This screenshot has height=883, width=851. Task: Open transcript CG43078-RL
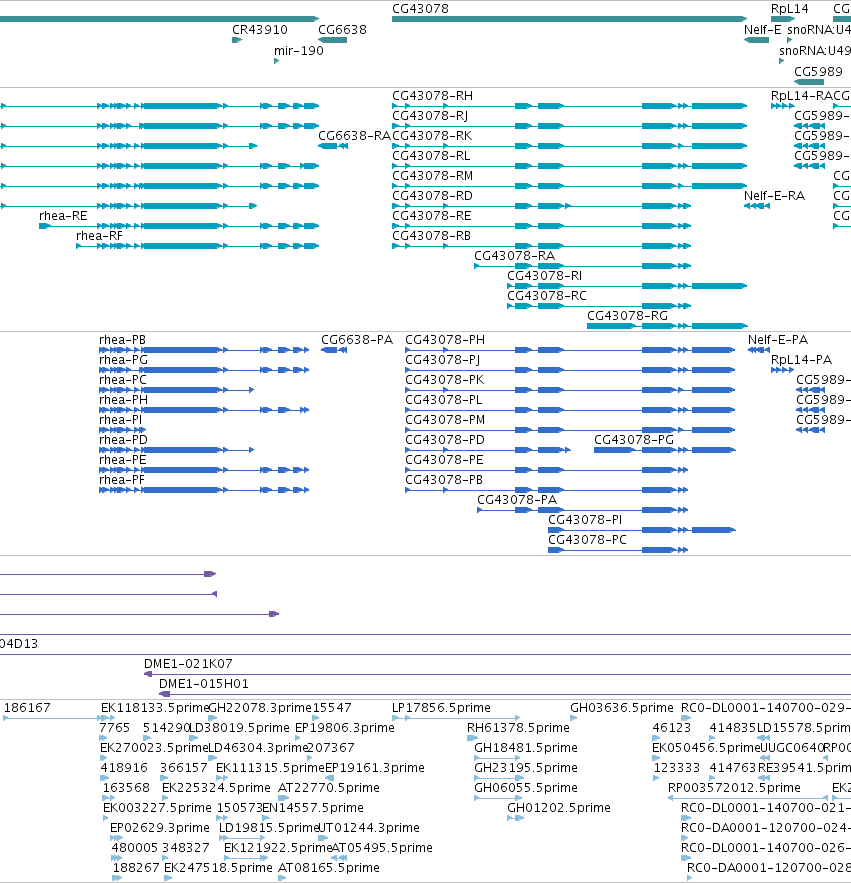[x=569, y=166]
